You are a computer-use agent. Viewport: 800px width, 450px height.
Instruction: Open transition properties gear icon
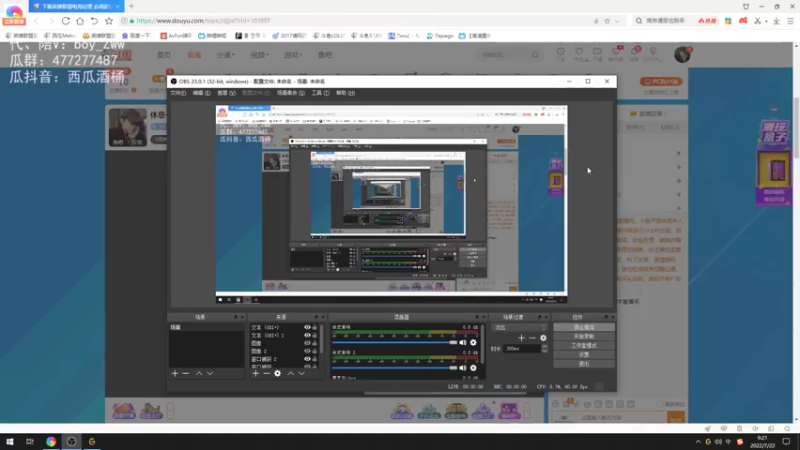(x=543, y=338)
